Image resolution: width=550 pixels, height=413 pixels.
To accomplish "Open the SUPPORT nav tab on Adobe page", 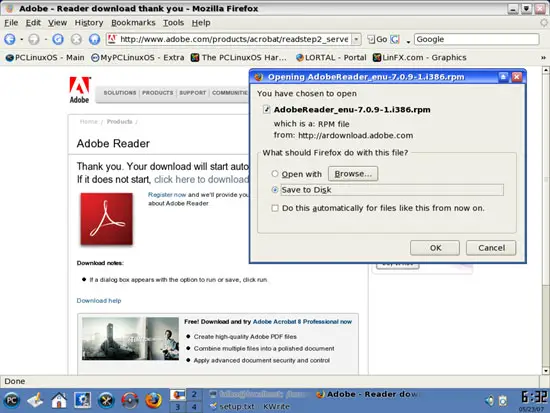I will tap(193, 93).
